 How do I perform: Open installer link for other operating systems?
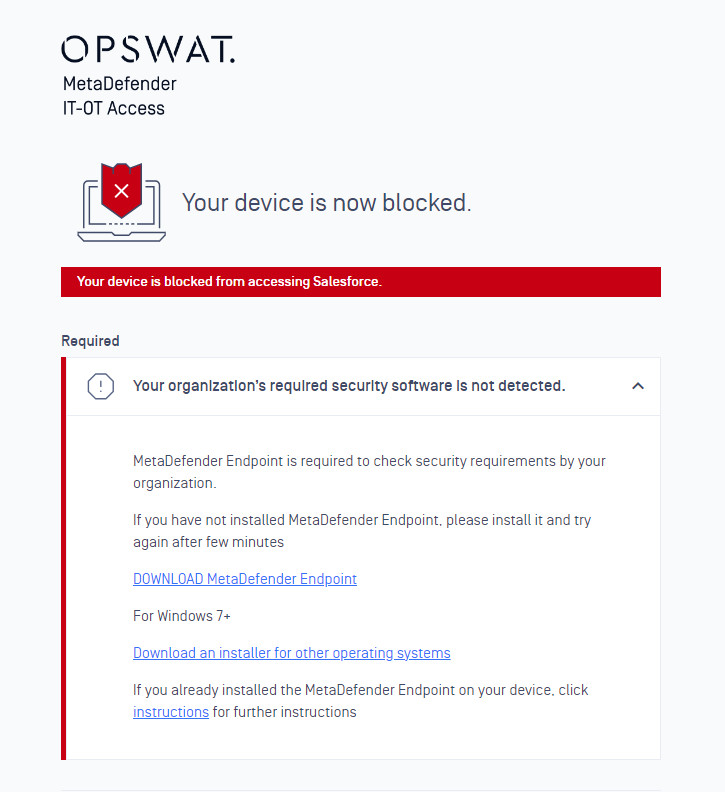pos(292,653)
